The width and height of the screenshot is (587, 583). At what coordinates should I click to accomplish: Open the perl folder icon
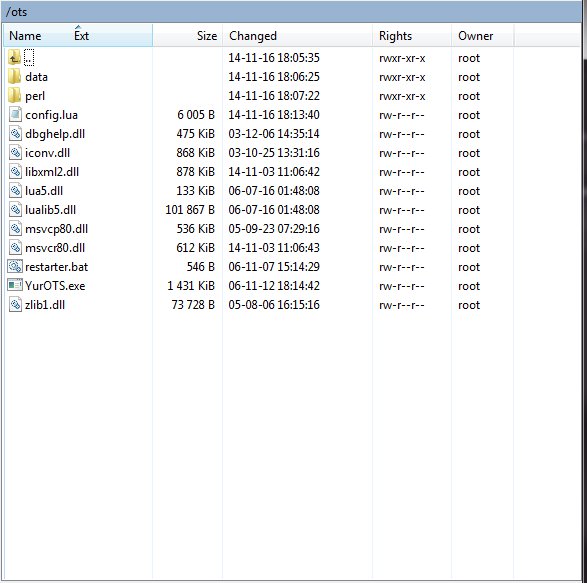point(14,95)
